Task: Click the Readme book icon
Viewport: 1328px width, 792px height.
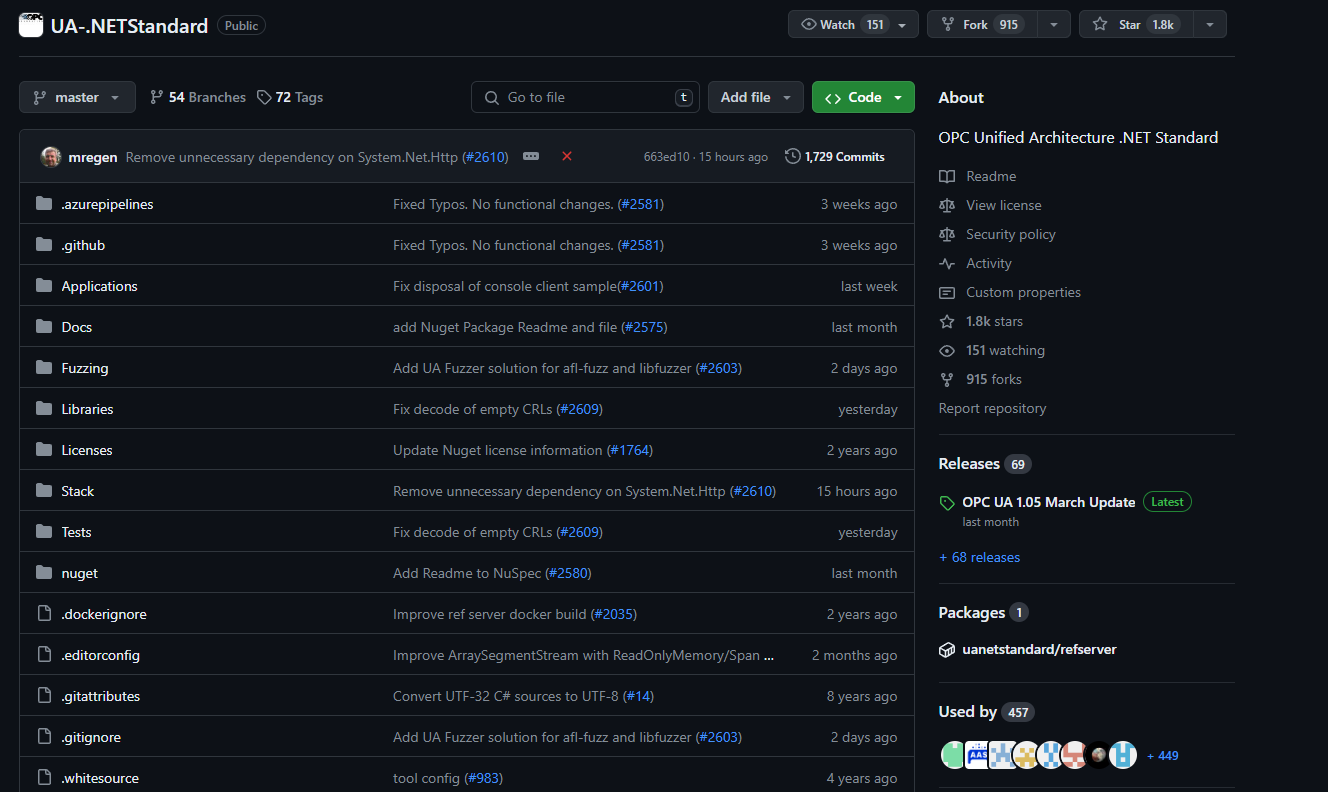Action: click(947, 176)
